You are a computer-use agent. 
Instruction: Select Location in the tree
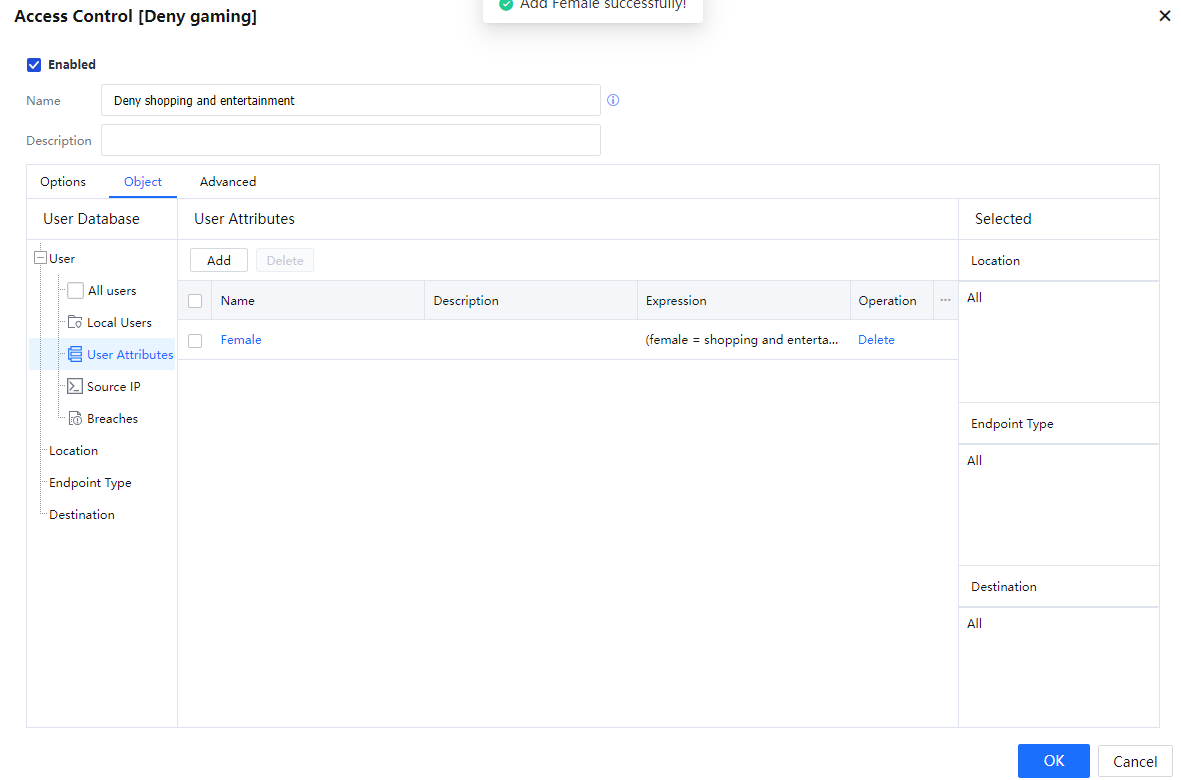[73, 451]
